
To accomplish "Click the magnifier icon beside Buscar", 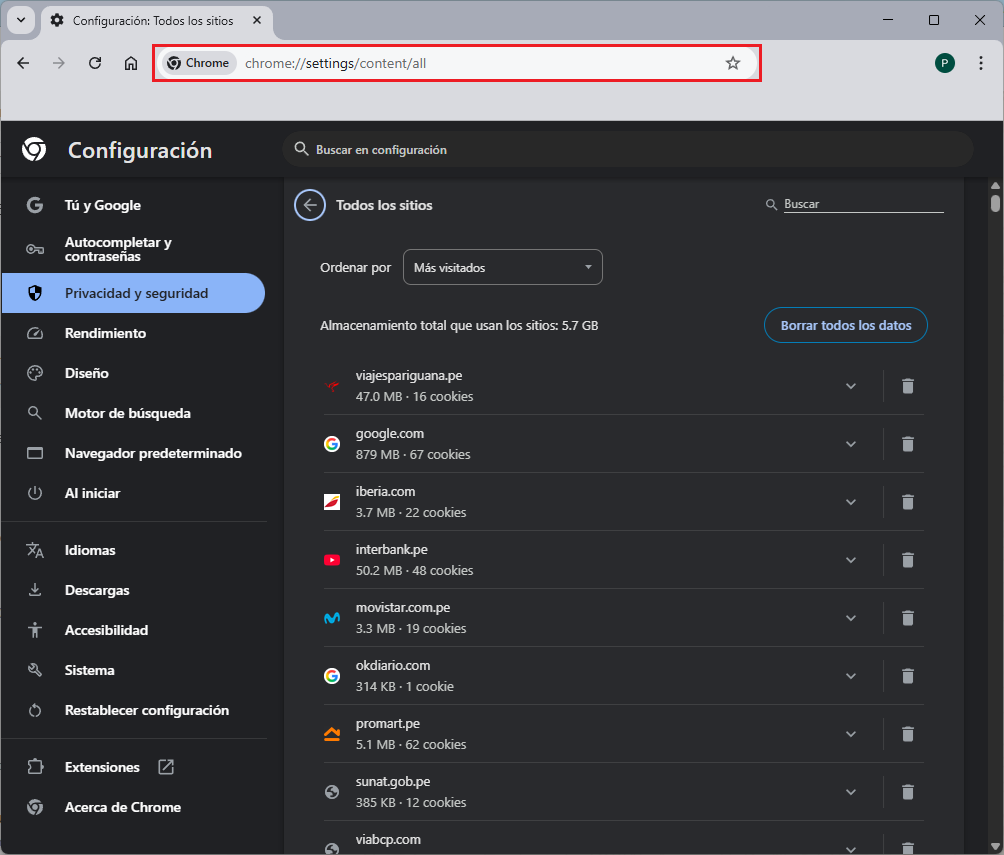I will pyautogui.click(x=772, y=204).
